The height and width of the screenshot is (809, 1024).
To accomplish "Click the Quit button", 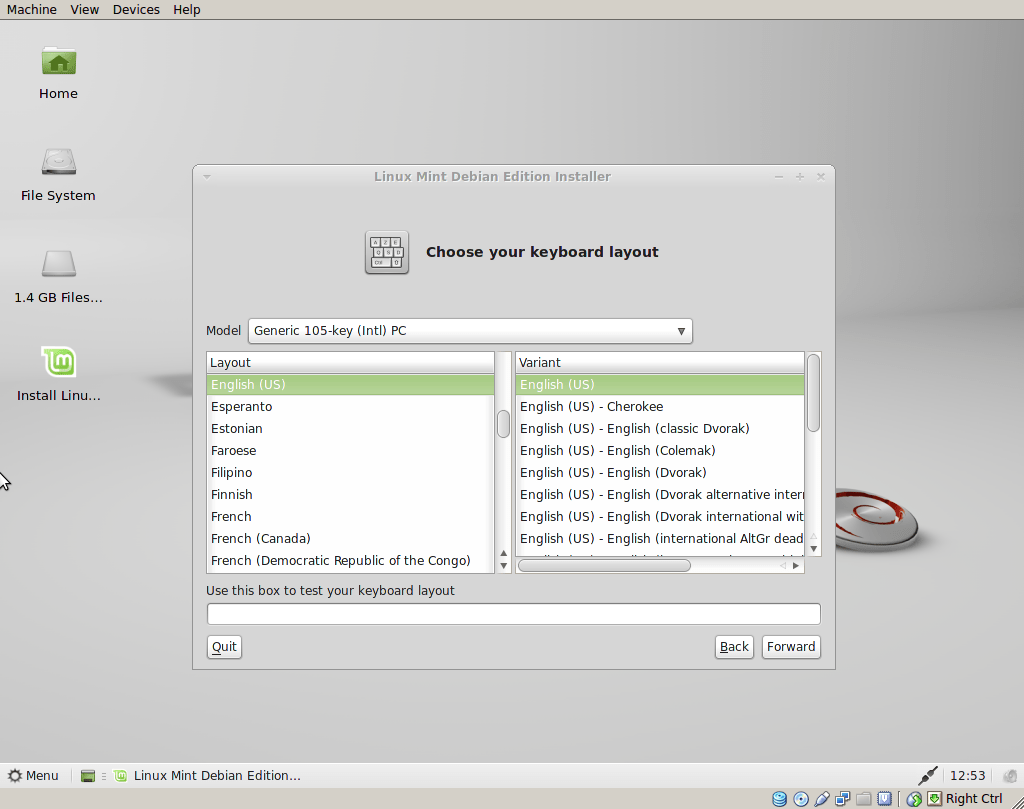I will click(224, 646).
